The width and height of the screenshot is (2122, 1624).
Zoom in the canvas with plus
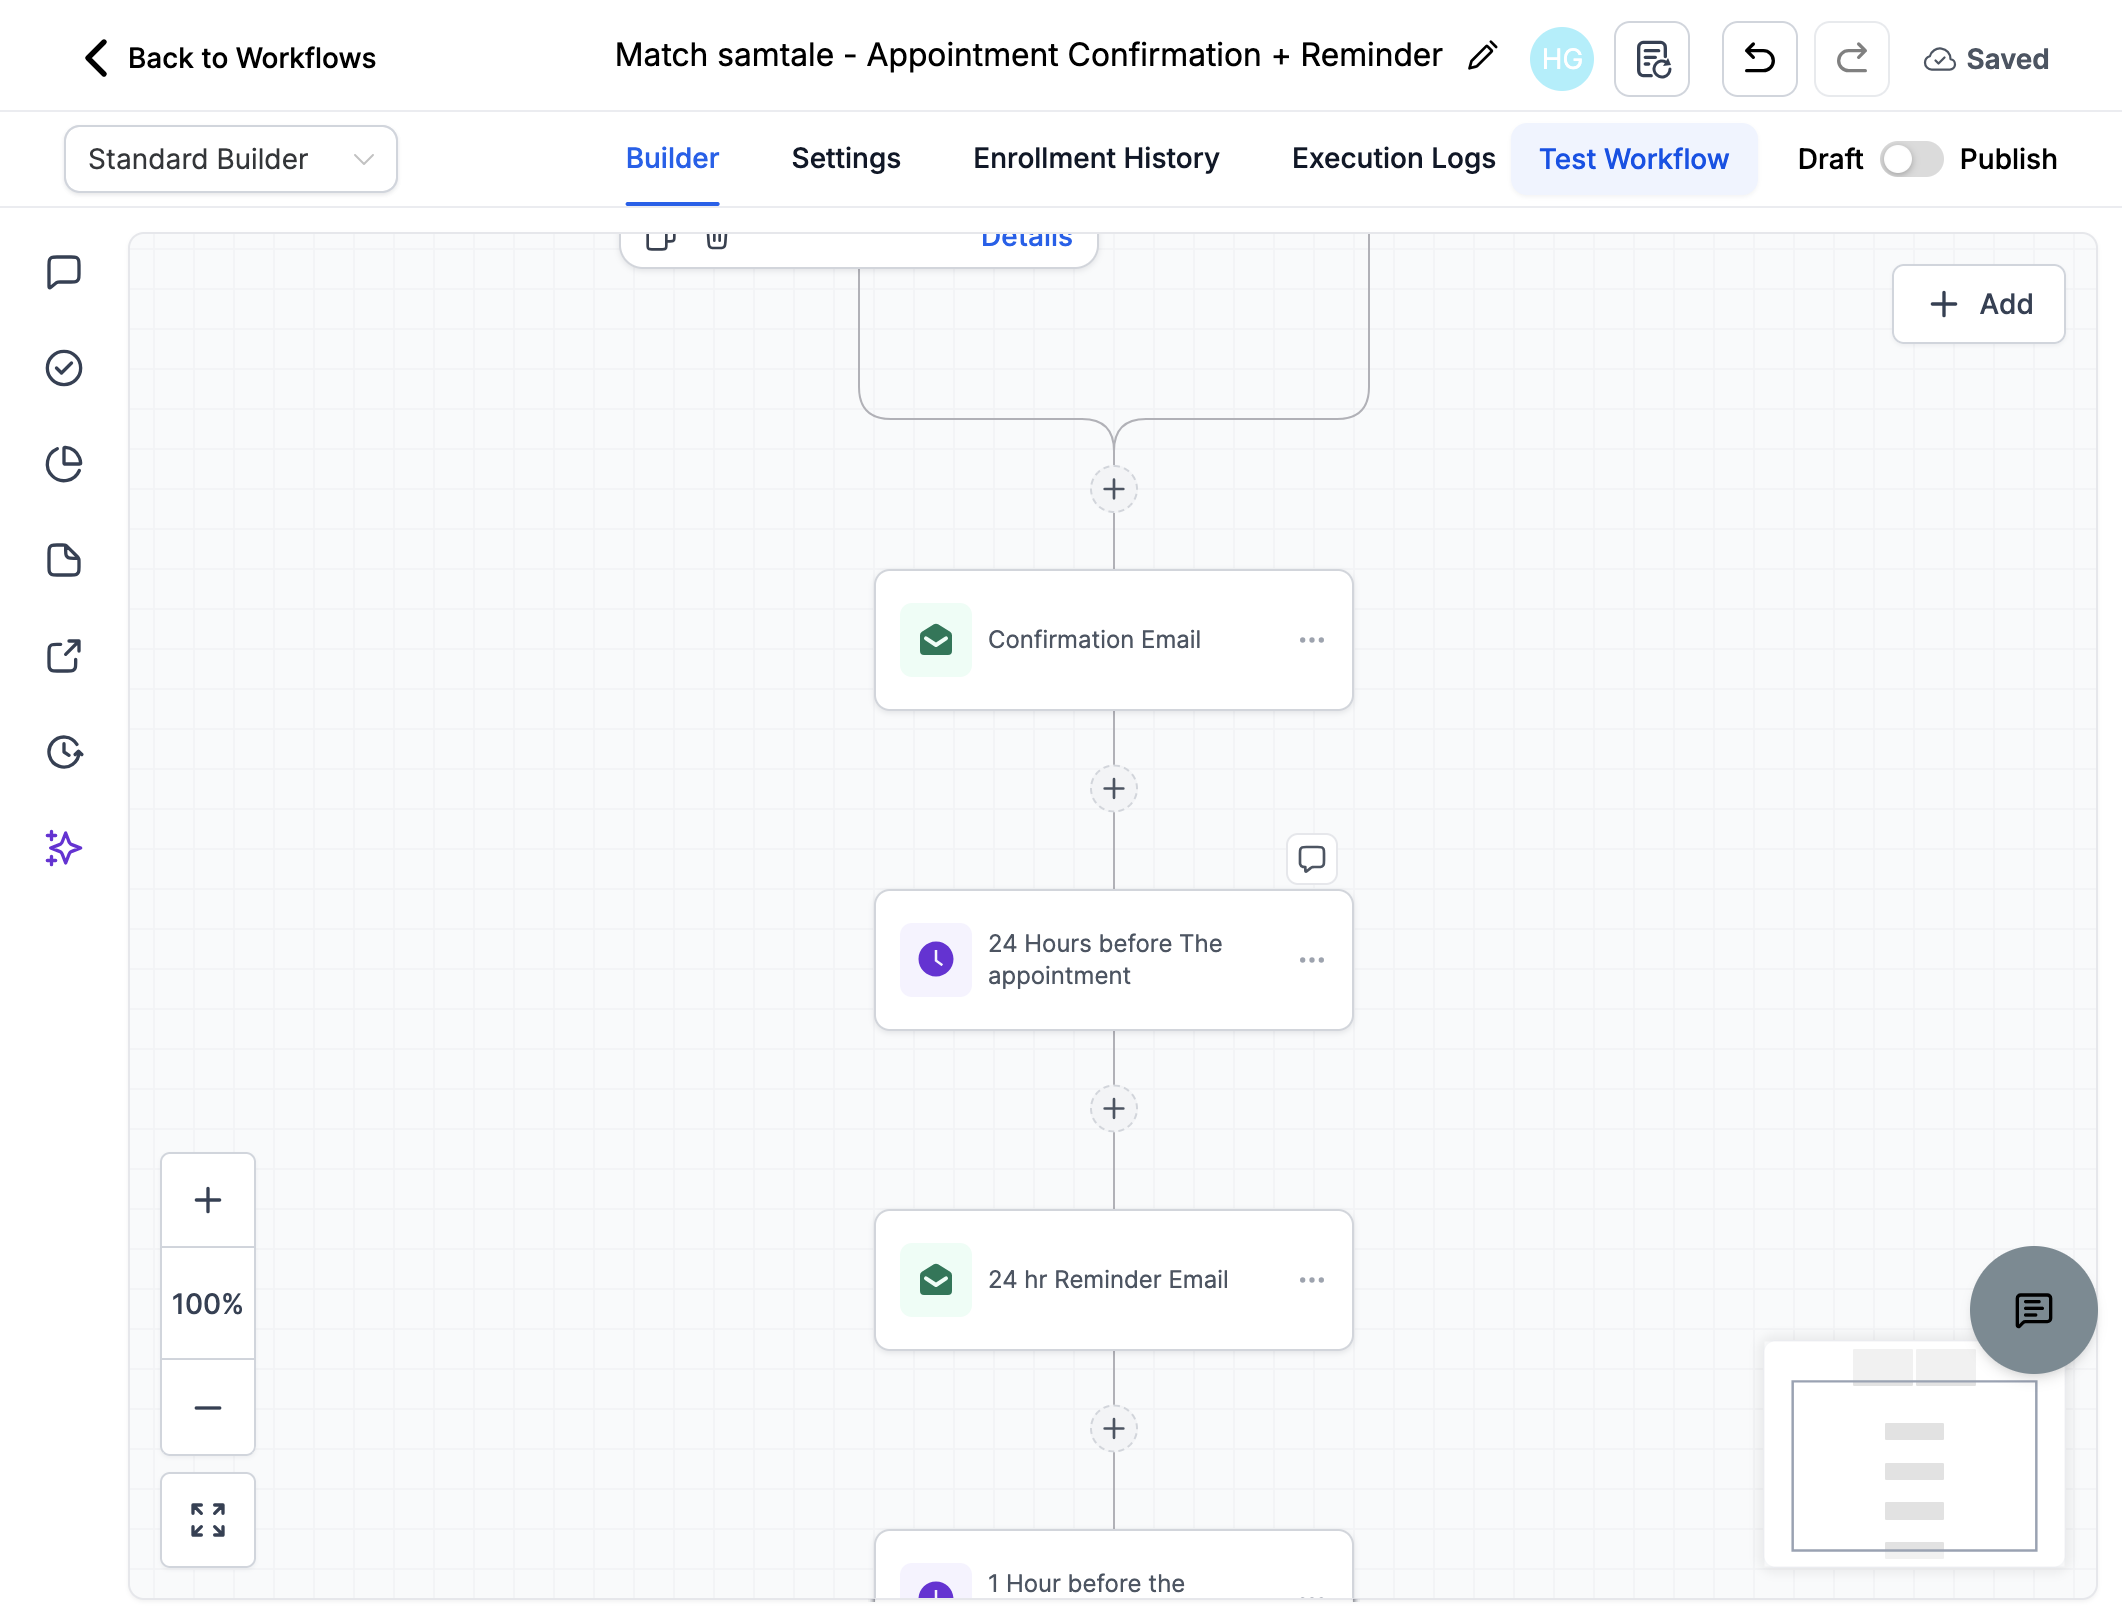pyautogui.click(x=208, y=1200)
